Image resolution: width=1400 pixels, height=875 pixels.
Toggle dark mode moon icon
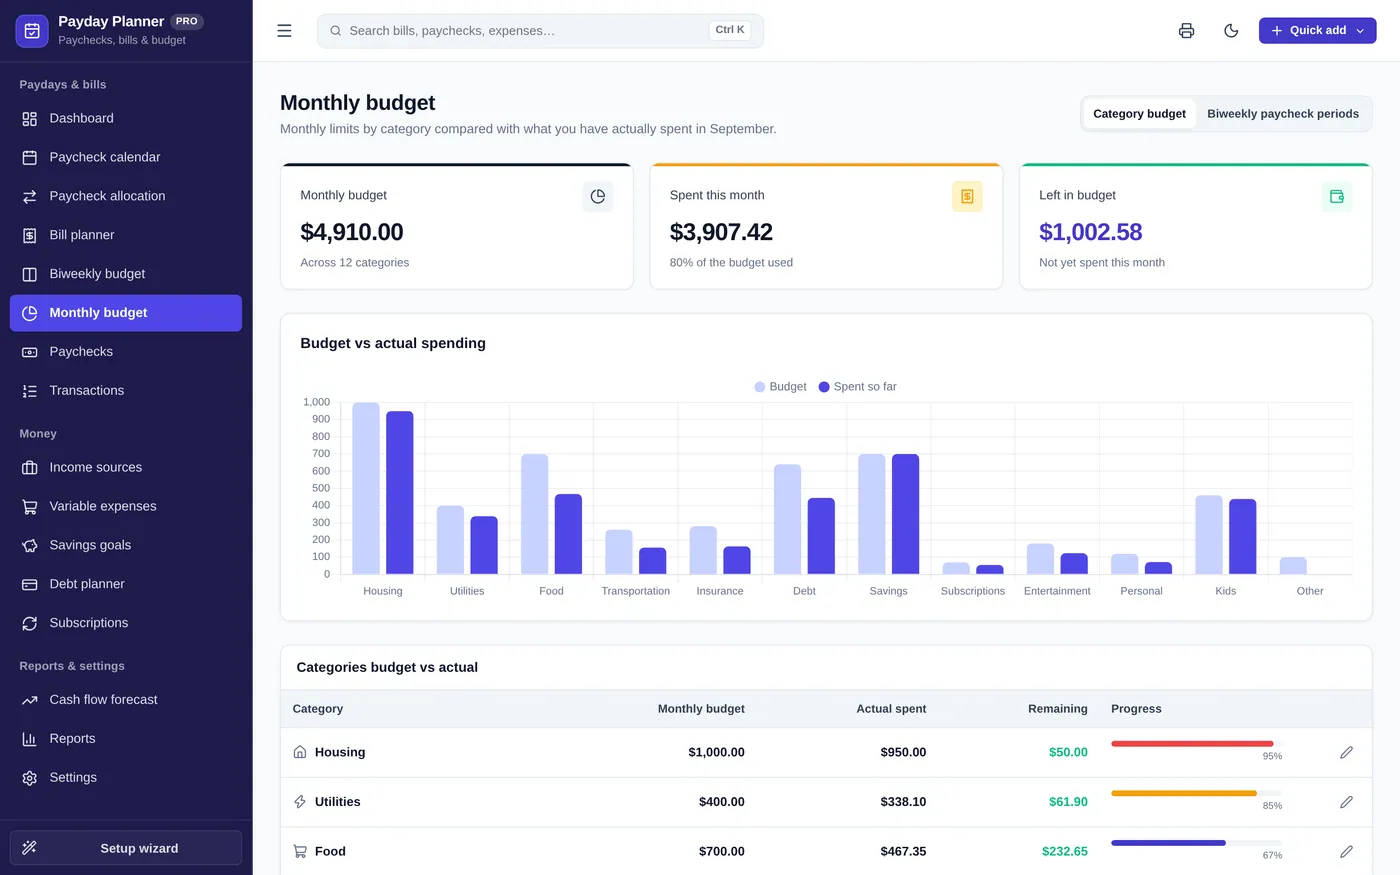click(x=1231, y=31)
